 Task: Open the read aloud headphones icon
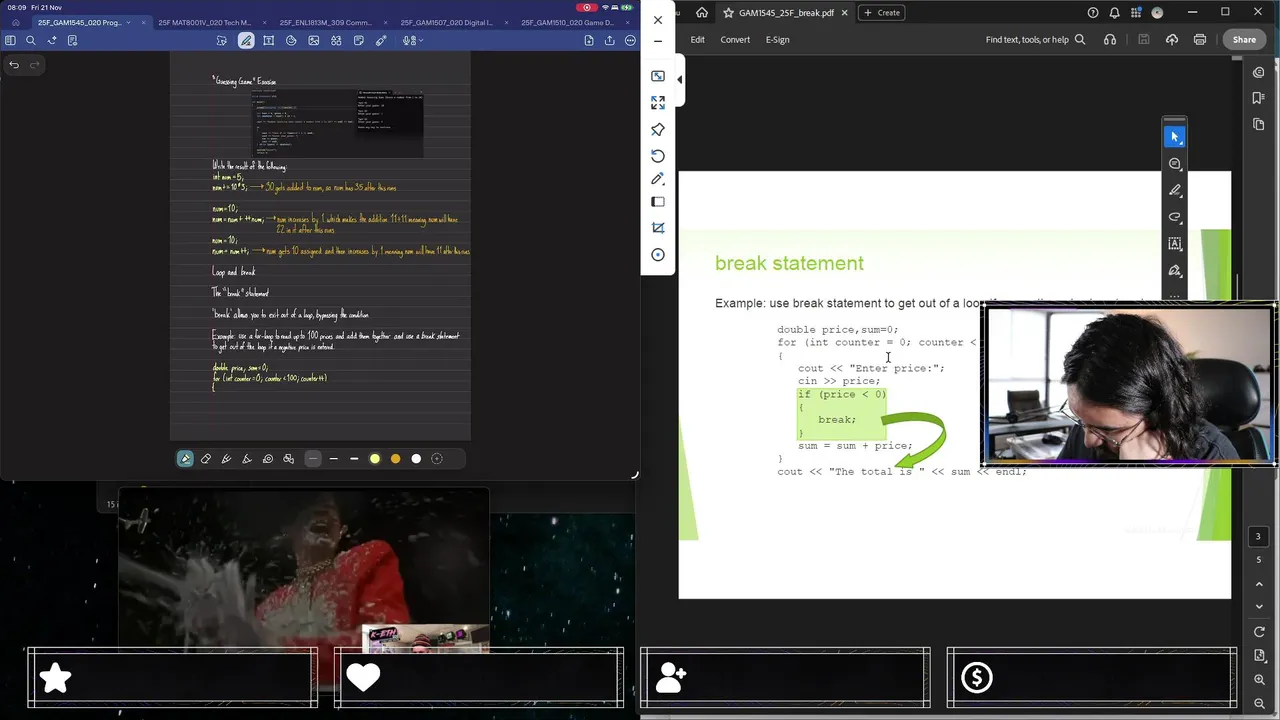(x=1110, y=40)
